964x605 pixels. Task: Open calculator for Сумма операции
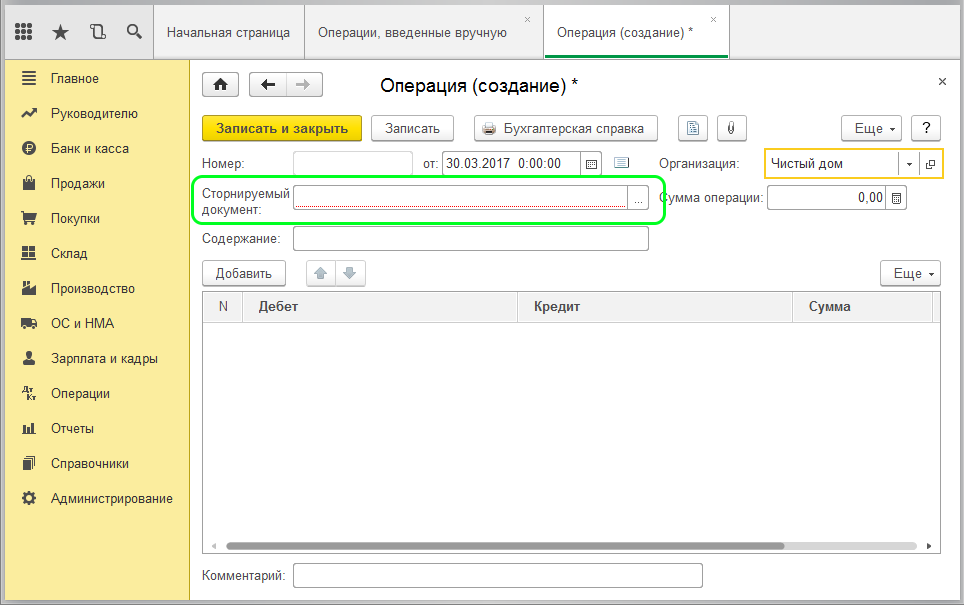coord(897,198)
